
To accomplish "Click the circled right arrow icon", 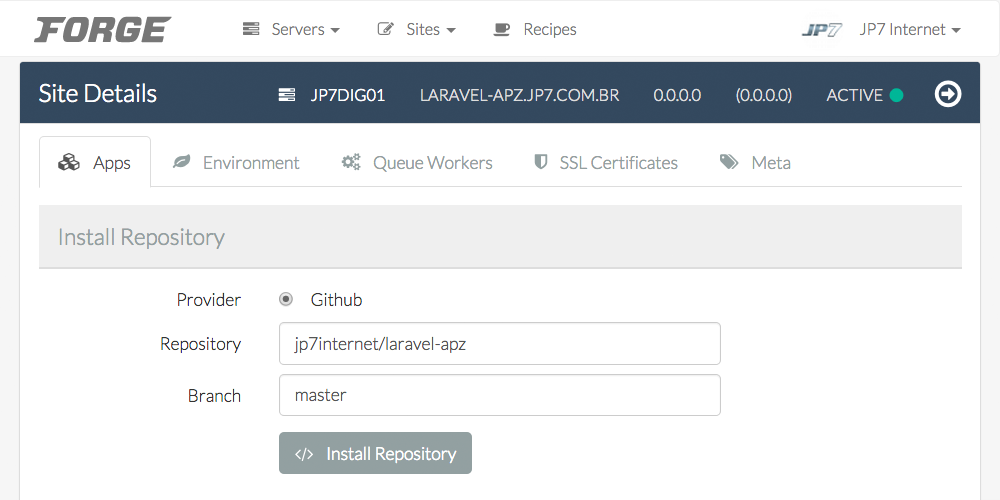I will (948, 94).
